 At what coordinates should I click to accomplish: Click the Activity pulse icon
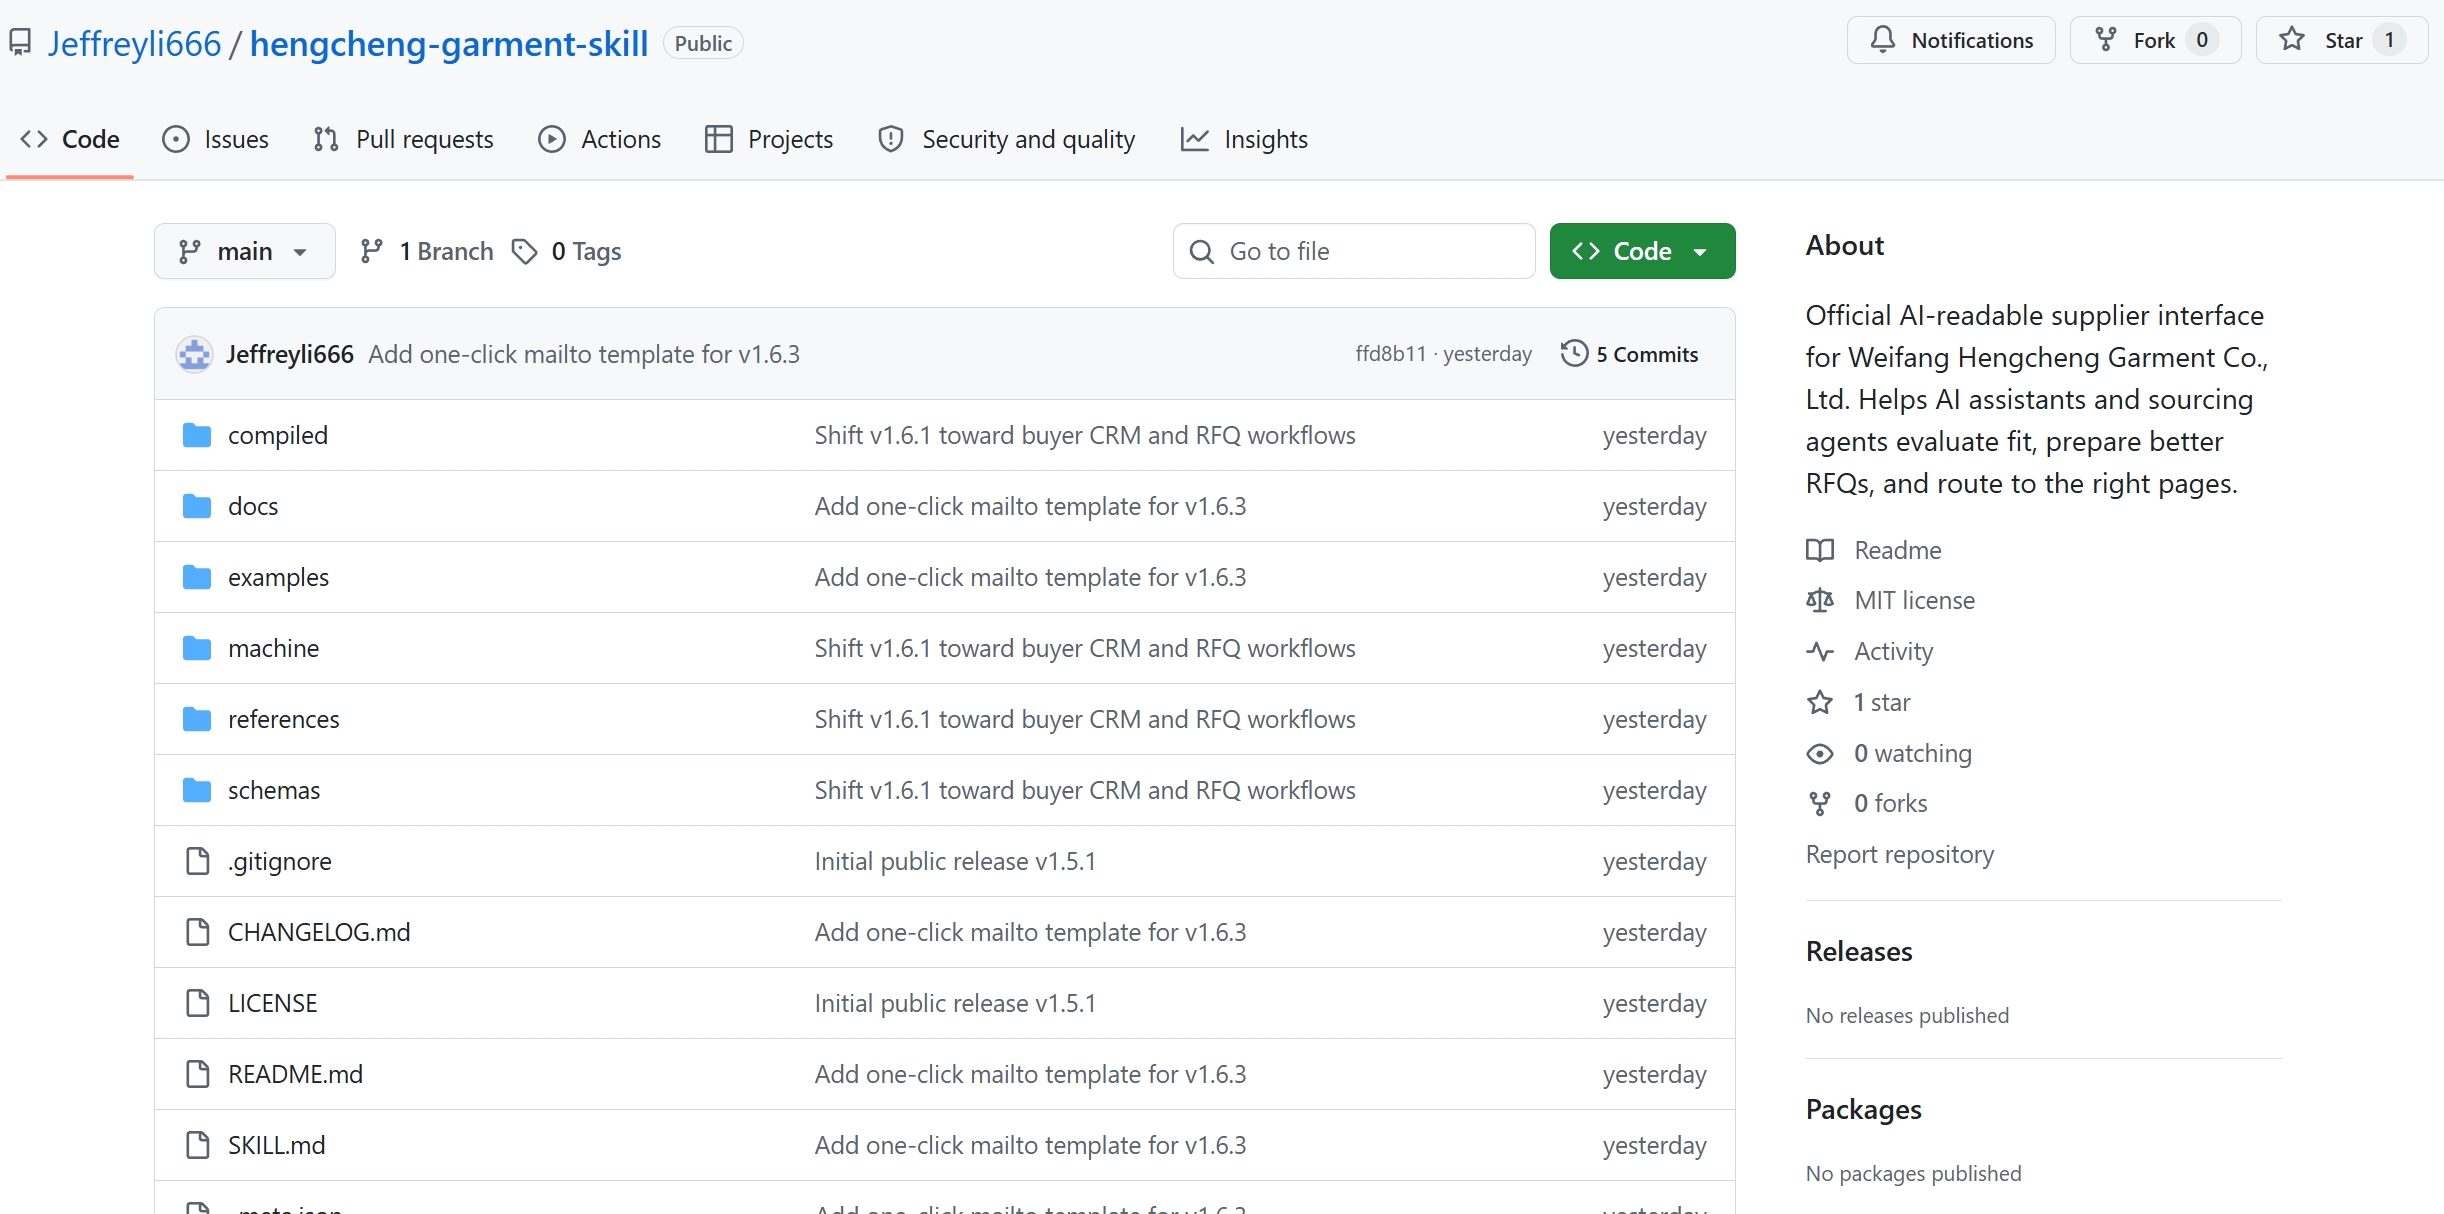[1820, 651]
